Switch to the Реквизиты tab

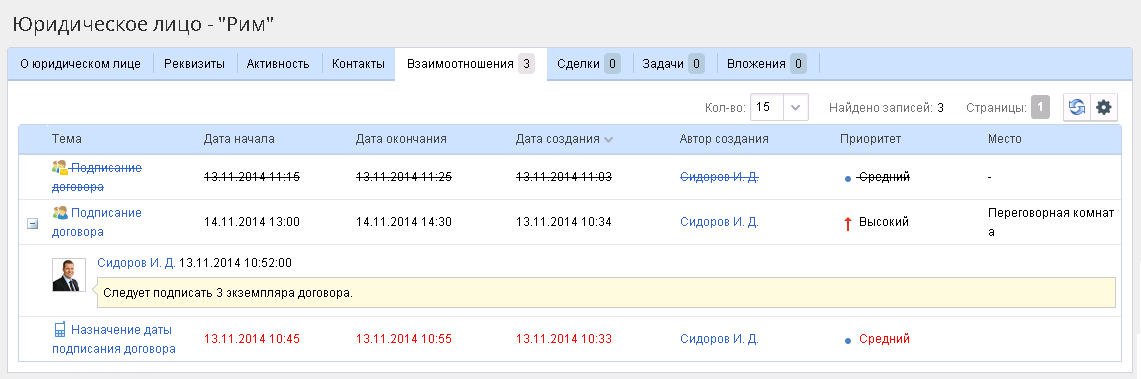point(194,64)
